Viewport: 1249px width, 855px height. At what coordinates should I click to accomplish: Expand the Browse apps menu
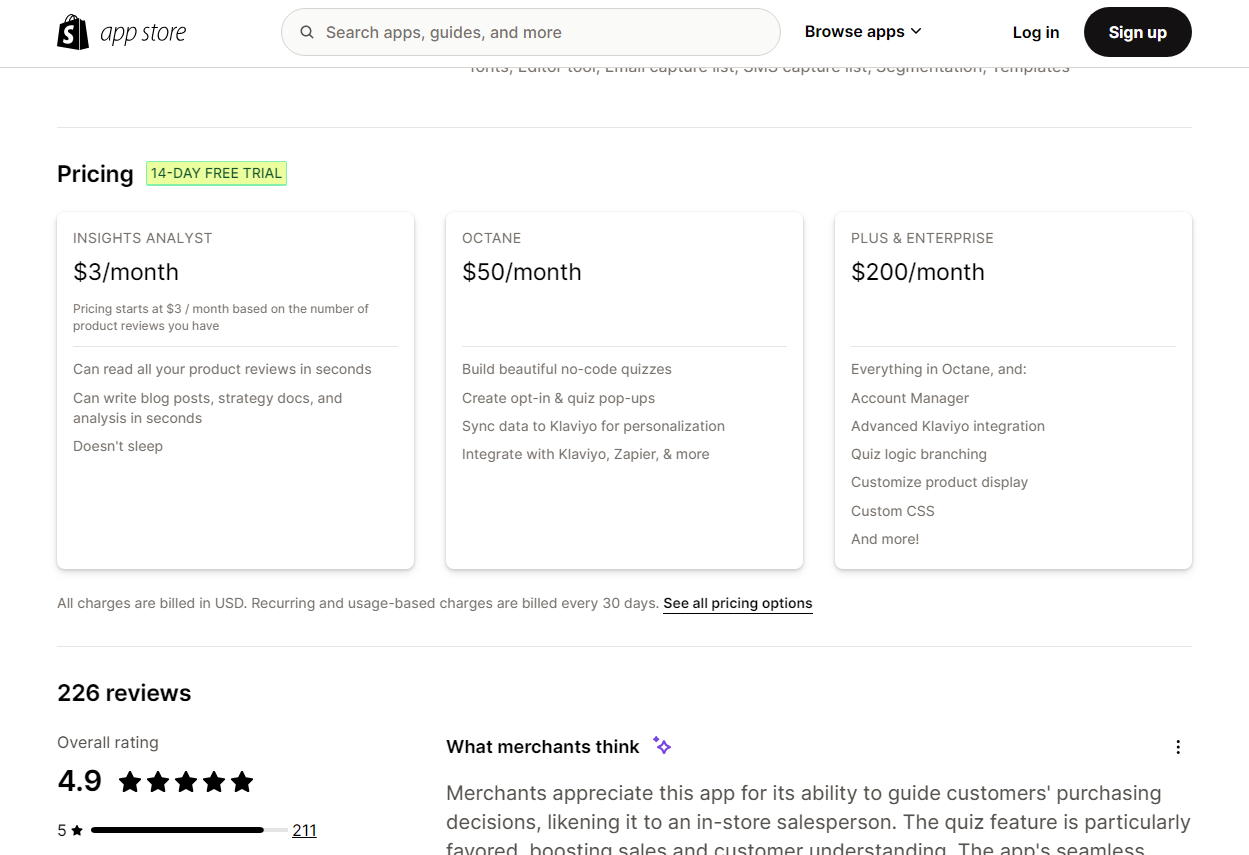863,32
